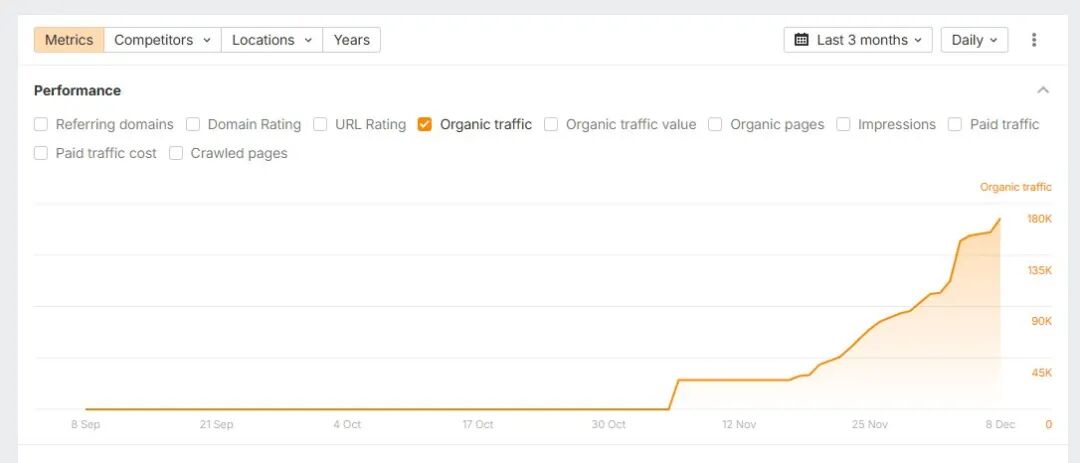Select the Paid traffic checkbox
This screenshot has width=1080, height=463.
(955, 125)
